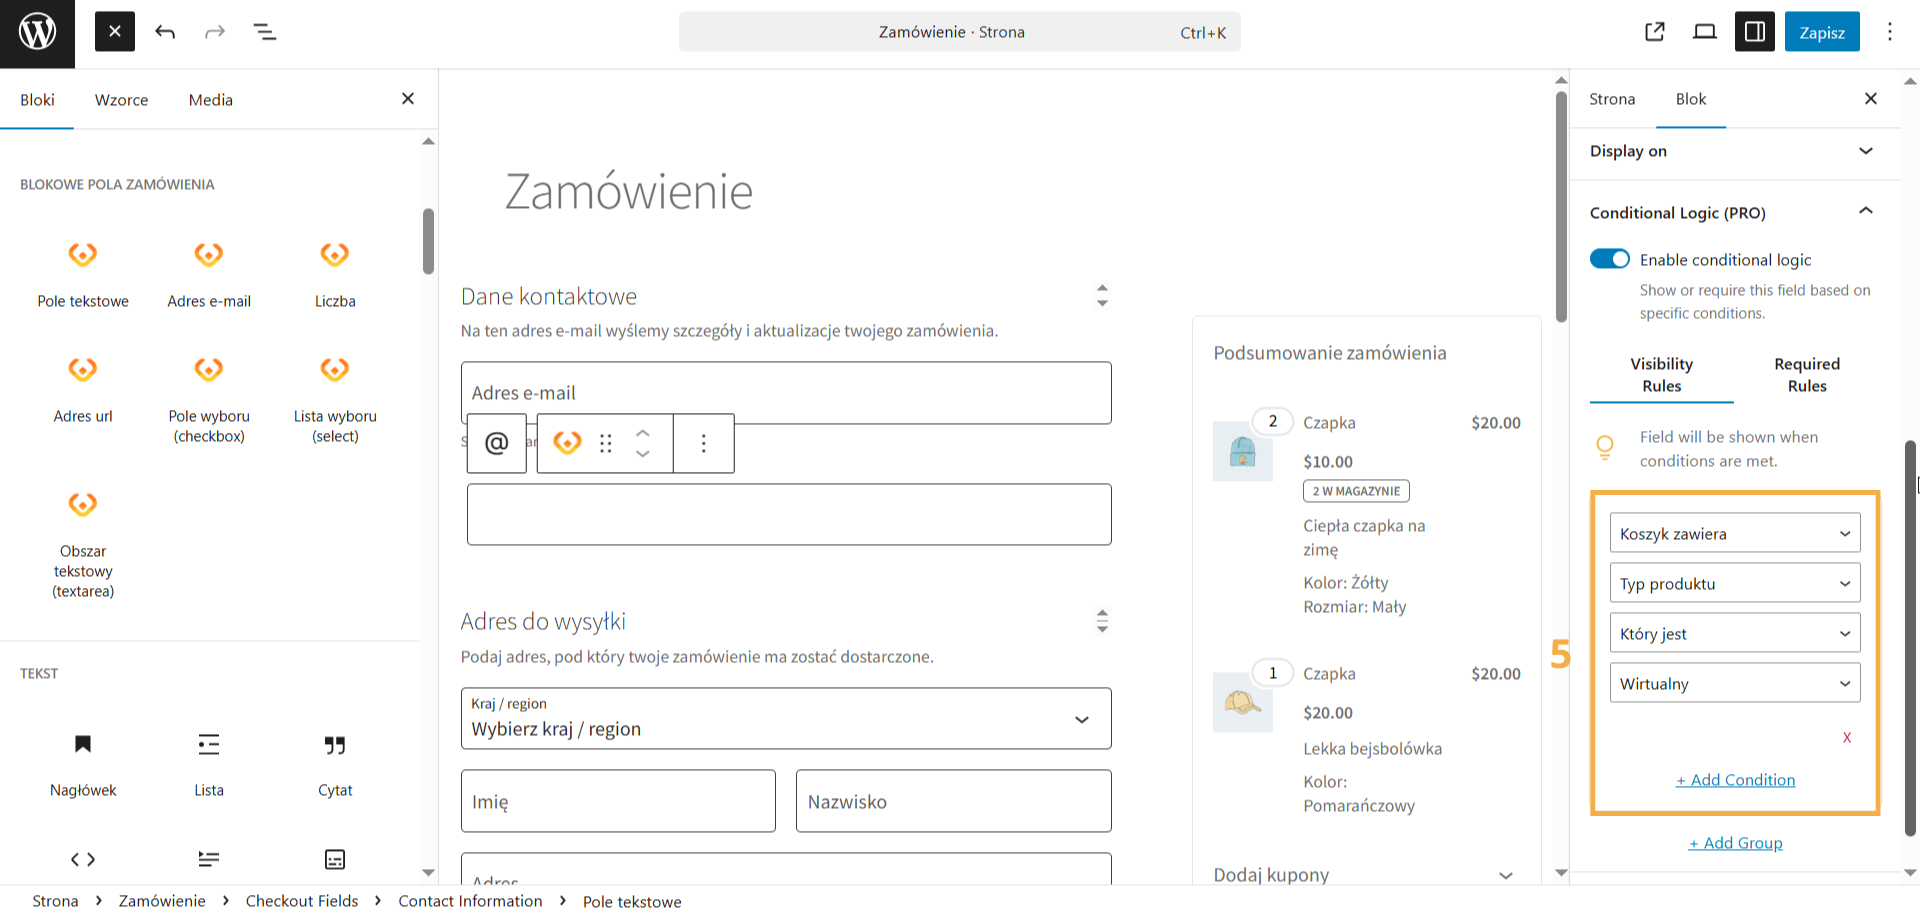Open block options via three-dot icon
The width and height of the screenshot is (1920, 922).
pos(703,443)
